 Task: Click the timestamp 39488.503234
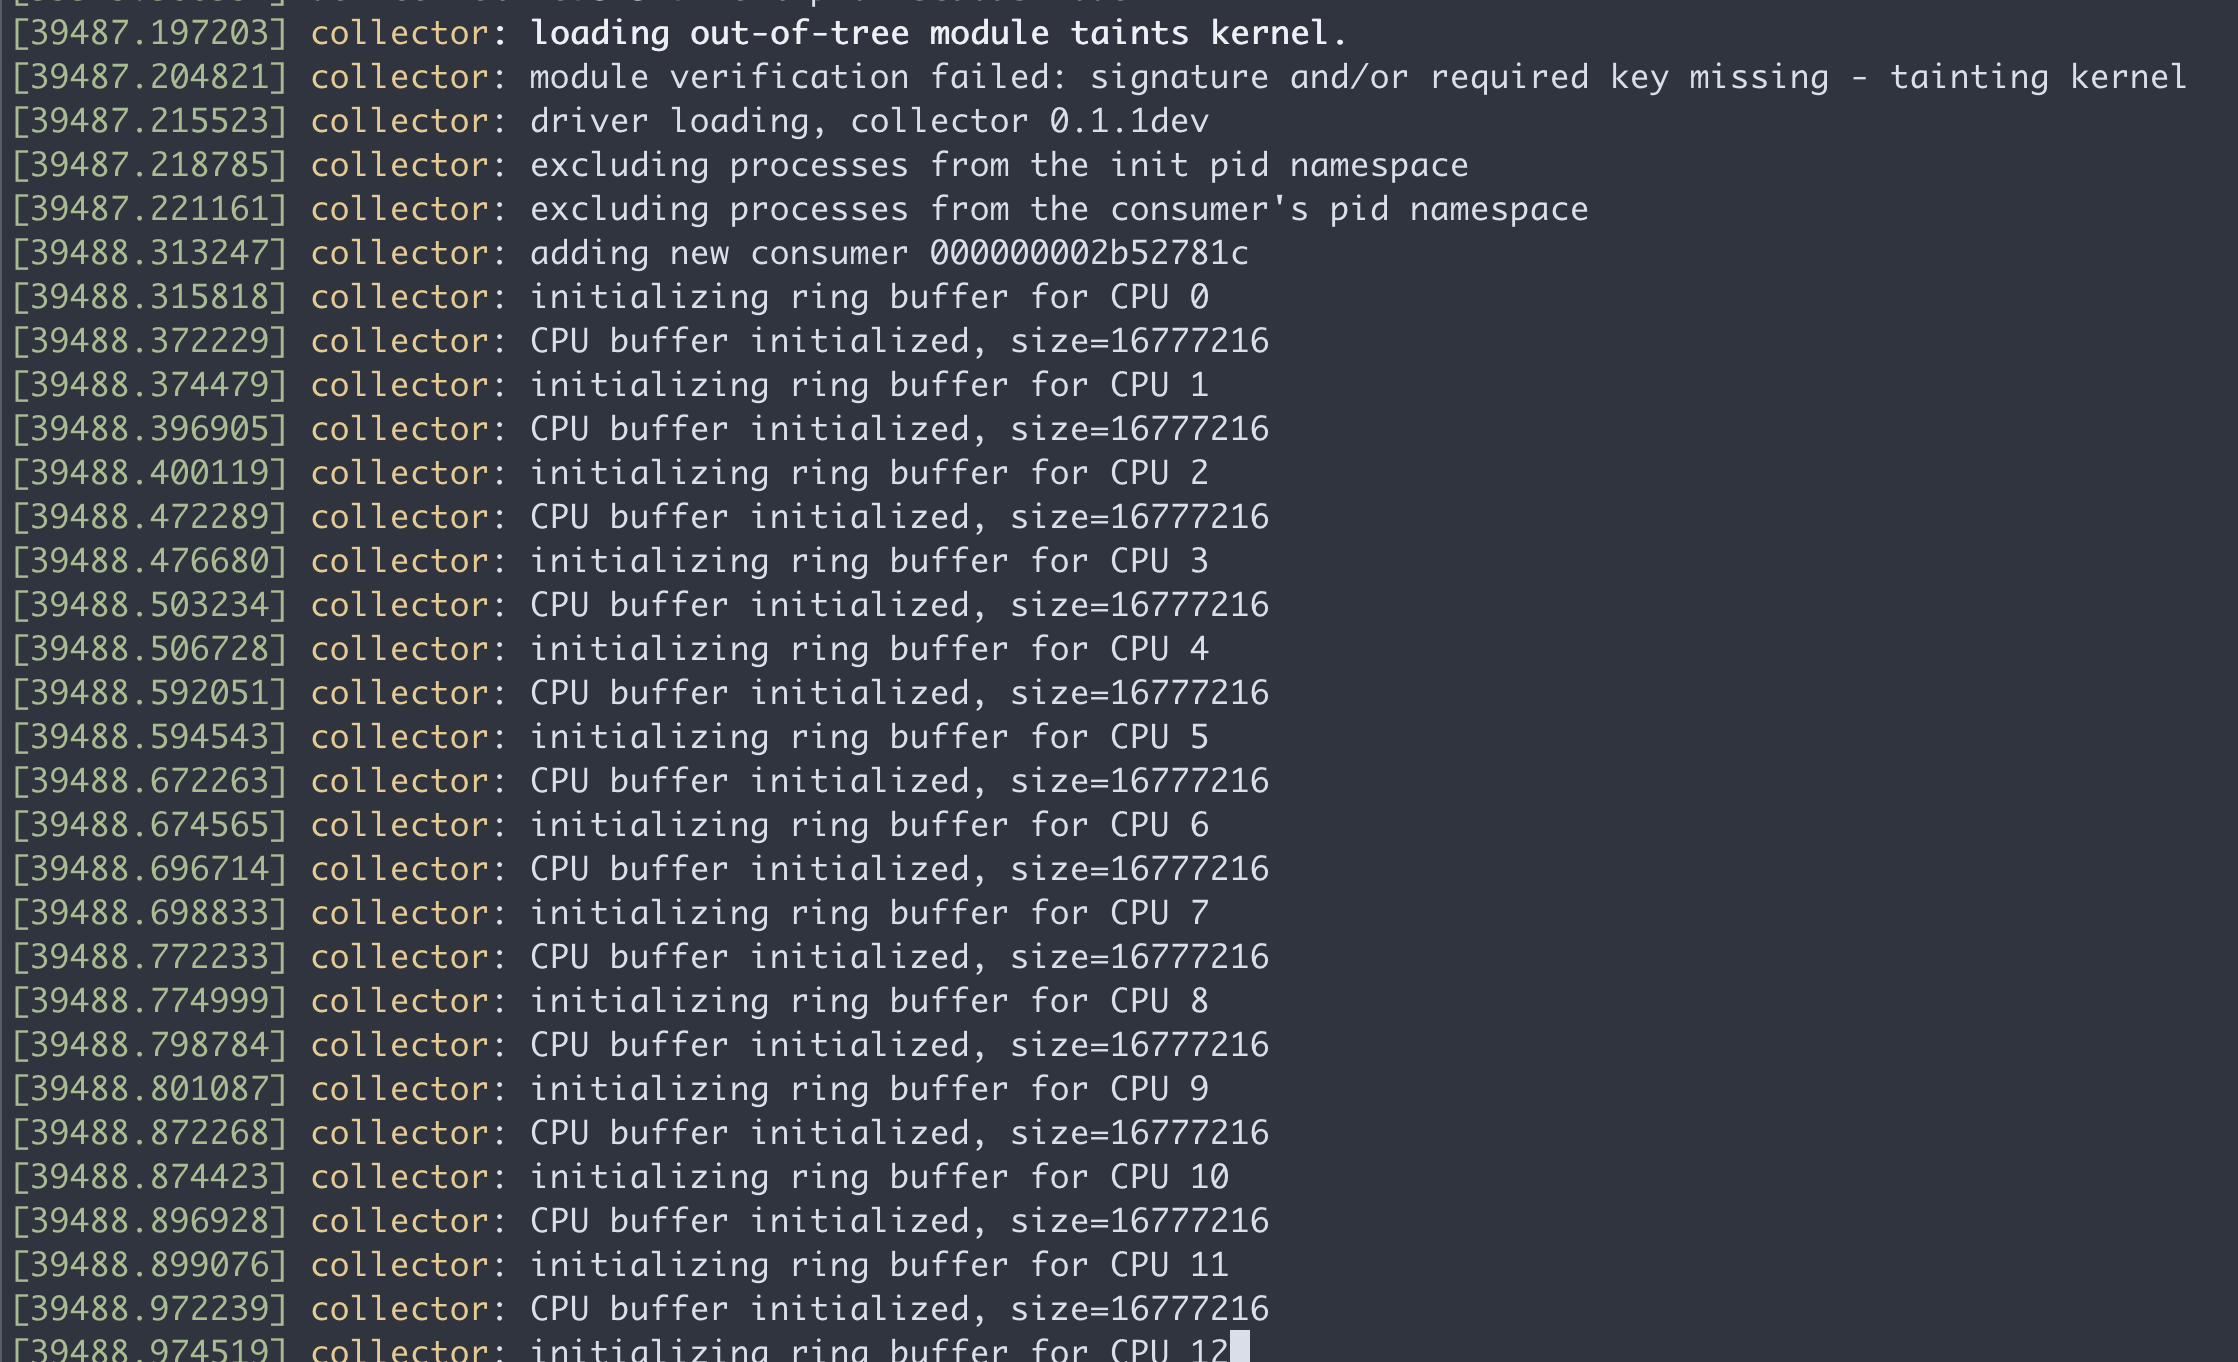tap(150, 605)
